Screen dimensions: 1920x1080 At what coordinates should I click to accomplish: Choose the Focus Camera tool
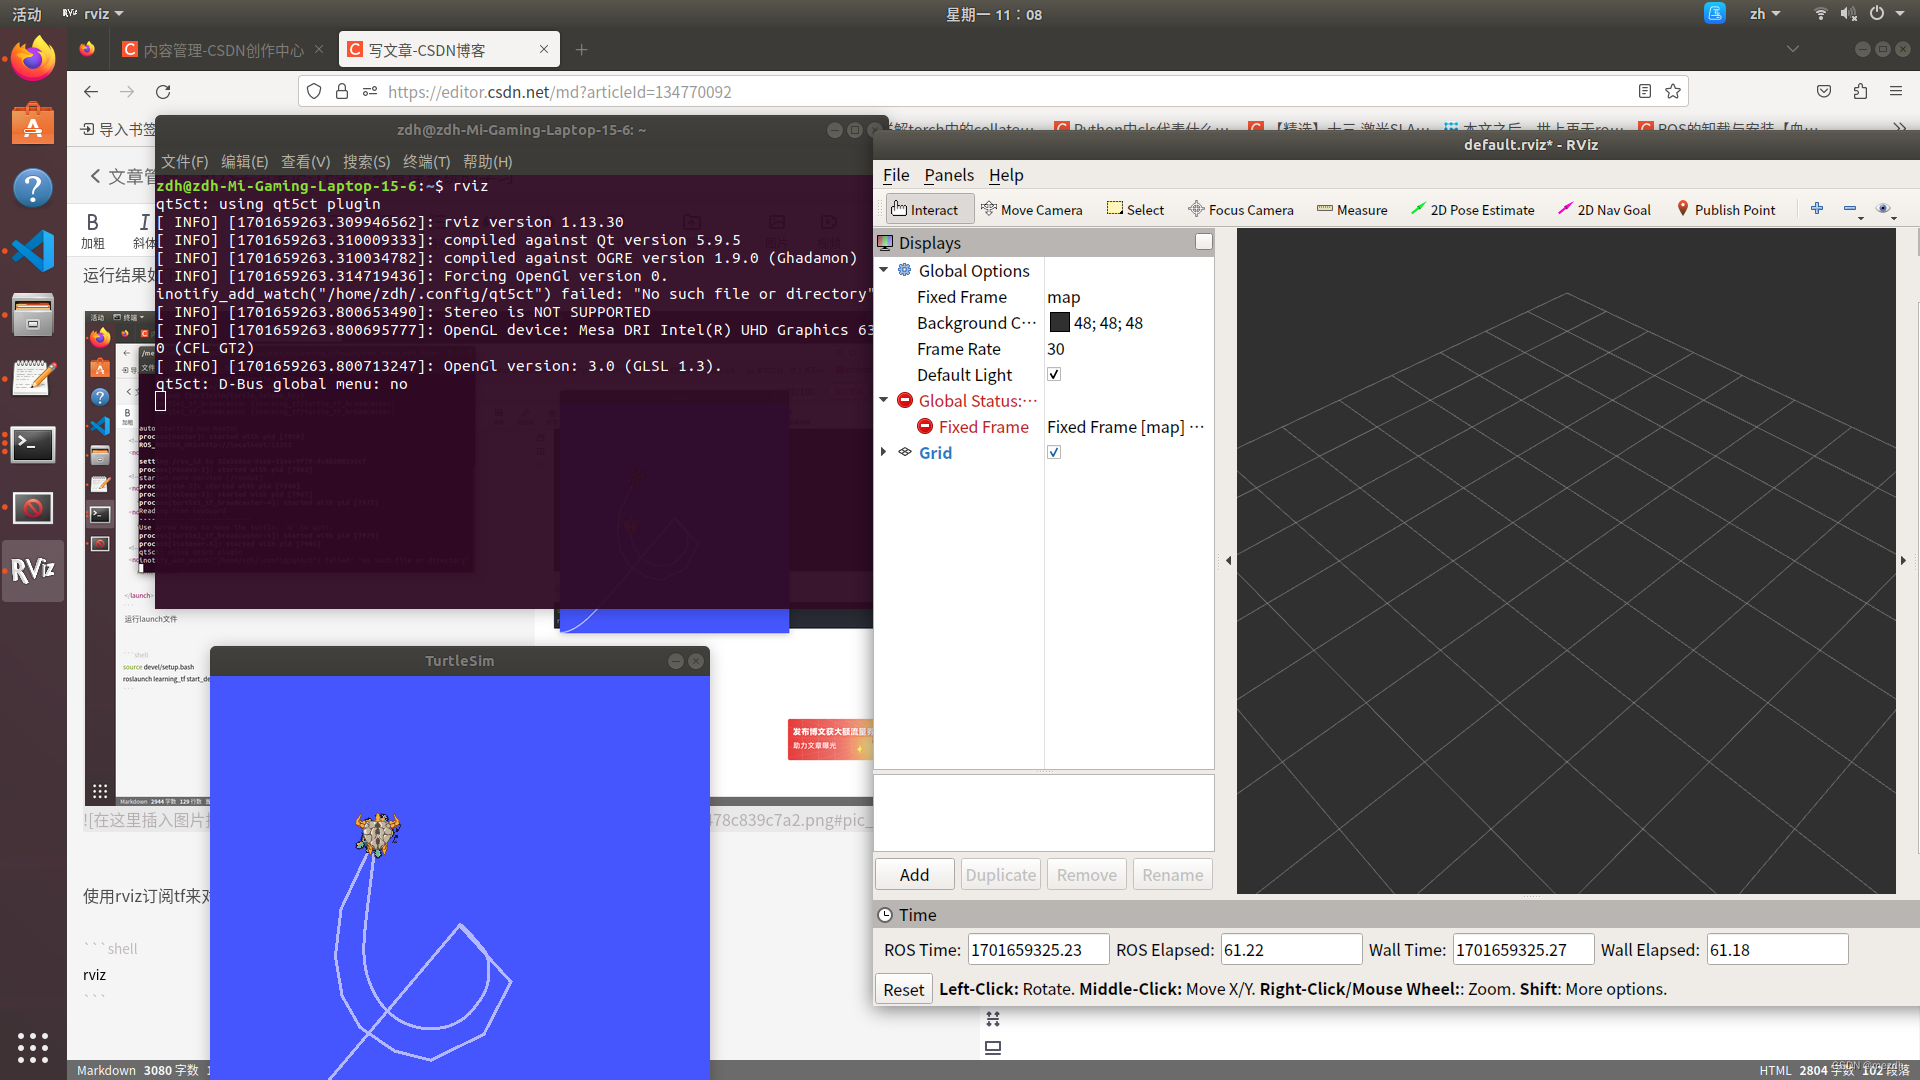[1240, 209]
